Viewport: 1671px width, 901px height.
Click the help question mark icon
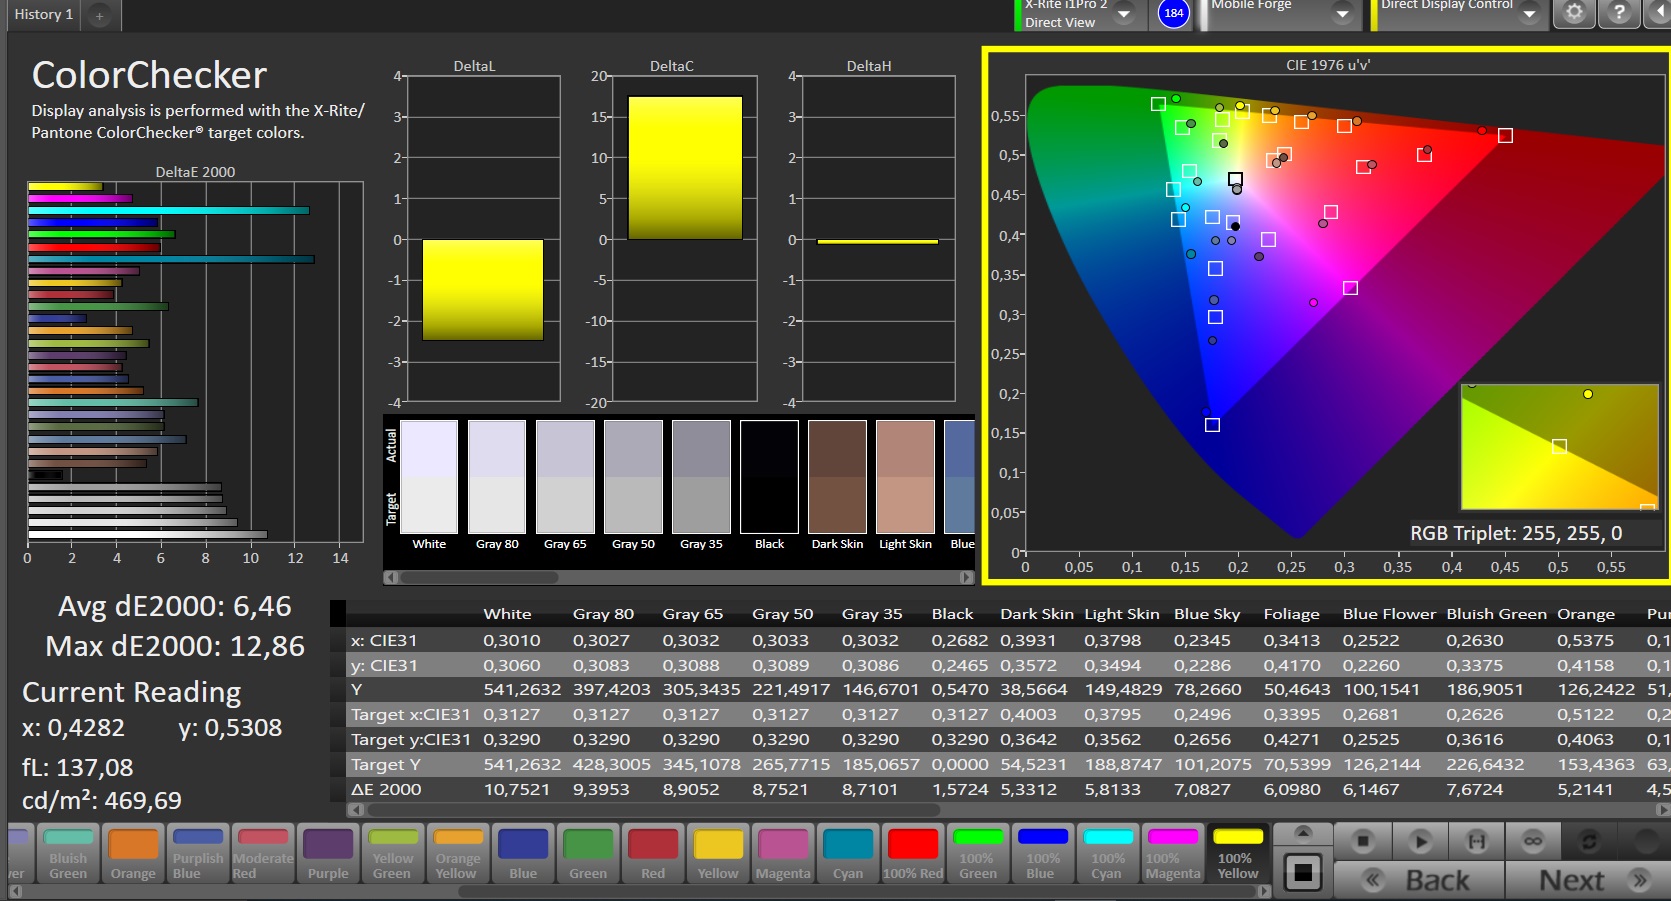[x=1619, y=13]
